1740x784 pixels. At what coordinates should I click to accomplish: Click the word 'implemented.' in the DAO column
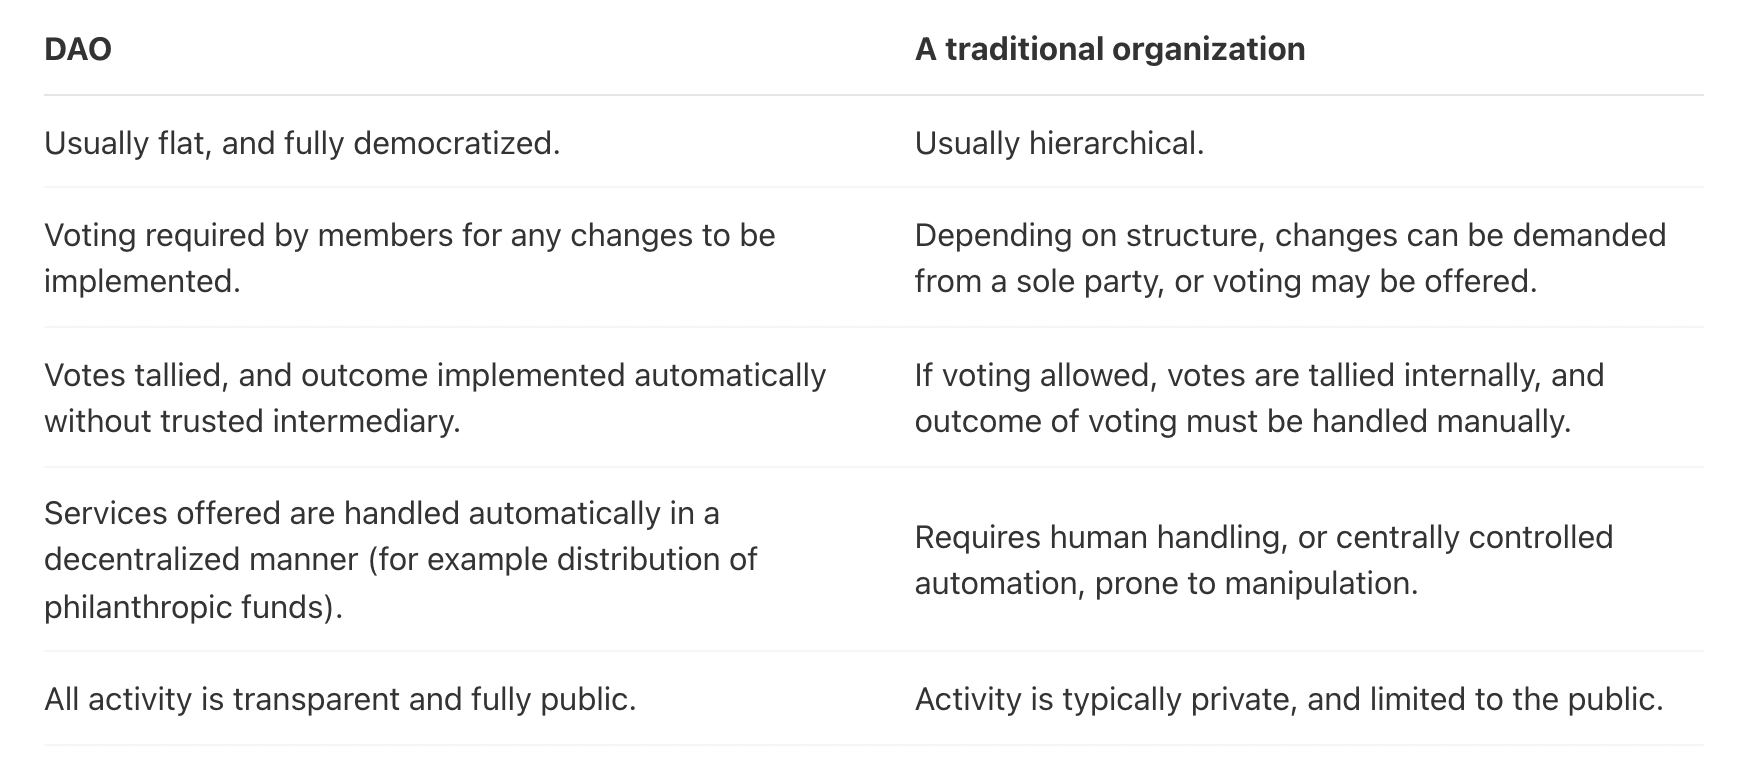pyautogui.click(x=142, y=281)
